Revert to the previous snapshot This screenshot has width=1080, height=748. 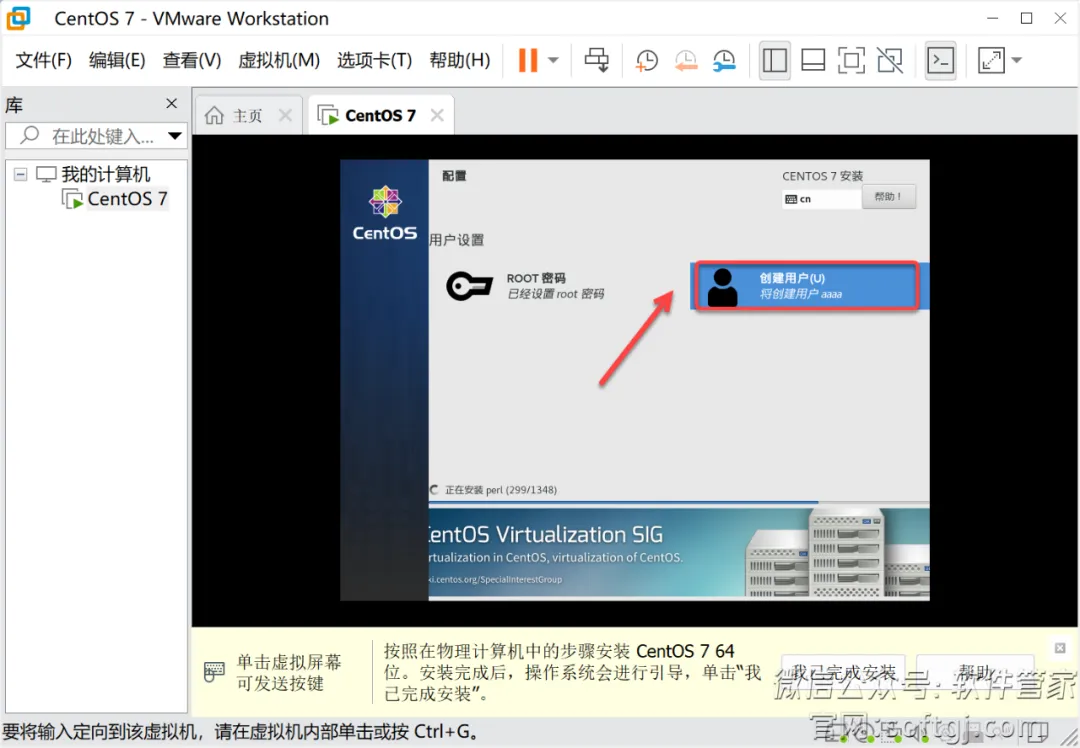(x=685, y=61)
